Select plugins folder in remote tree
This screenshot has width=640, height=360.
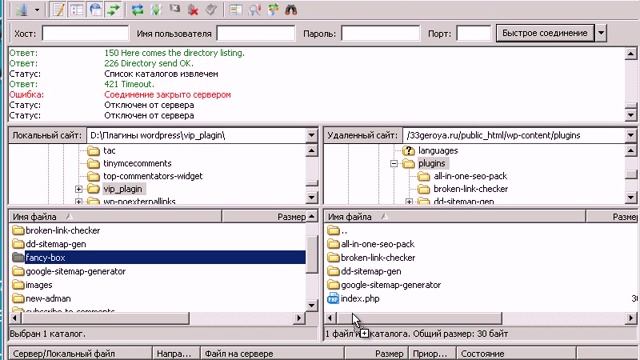432,164
